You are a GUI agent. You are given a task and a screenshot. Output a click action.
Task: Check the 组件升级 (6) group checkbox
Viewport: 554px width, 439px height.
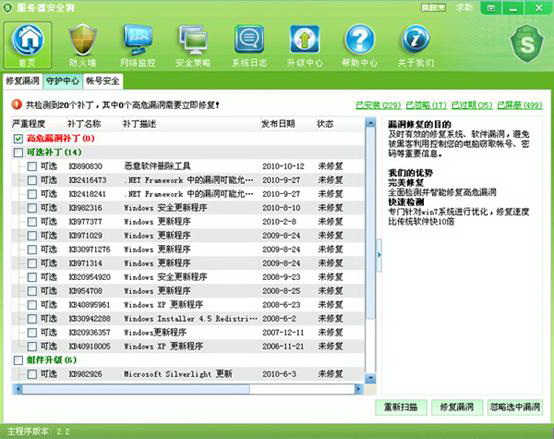click(18, 360)
